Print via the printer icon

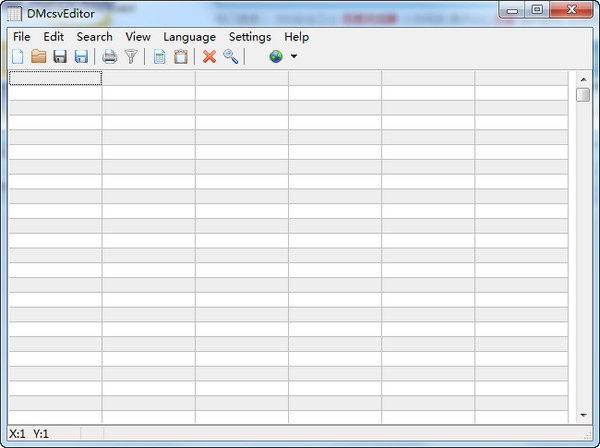click(x=109, y=57)
